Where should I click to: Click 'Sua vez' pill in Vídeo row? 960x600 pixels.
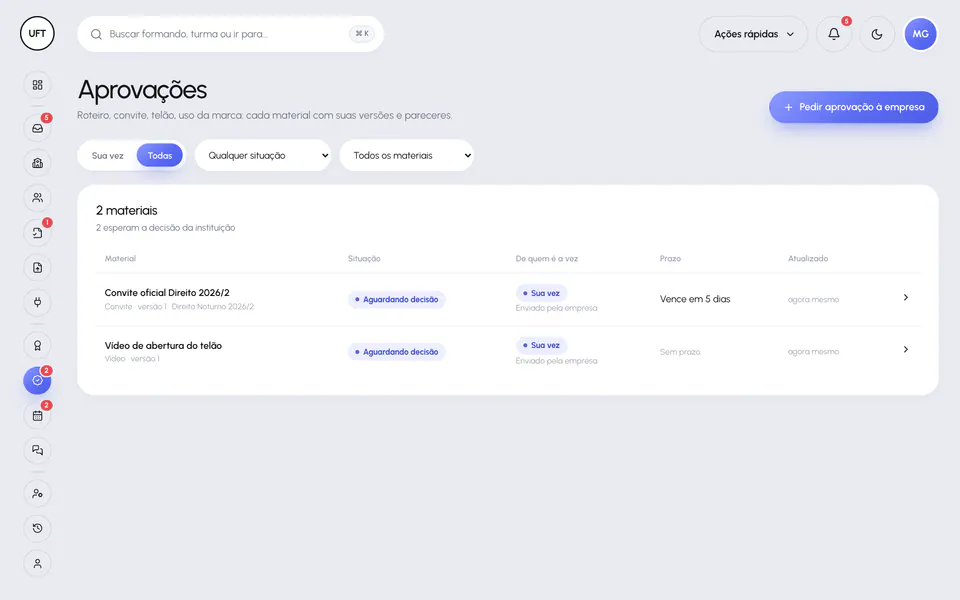click(541, 345)
